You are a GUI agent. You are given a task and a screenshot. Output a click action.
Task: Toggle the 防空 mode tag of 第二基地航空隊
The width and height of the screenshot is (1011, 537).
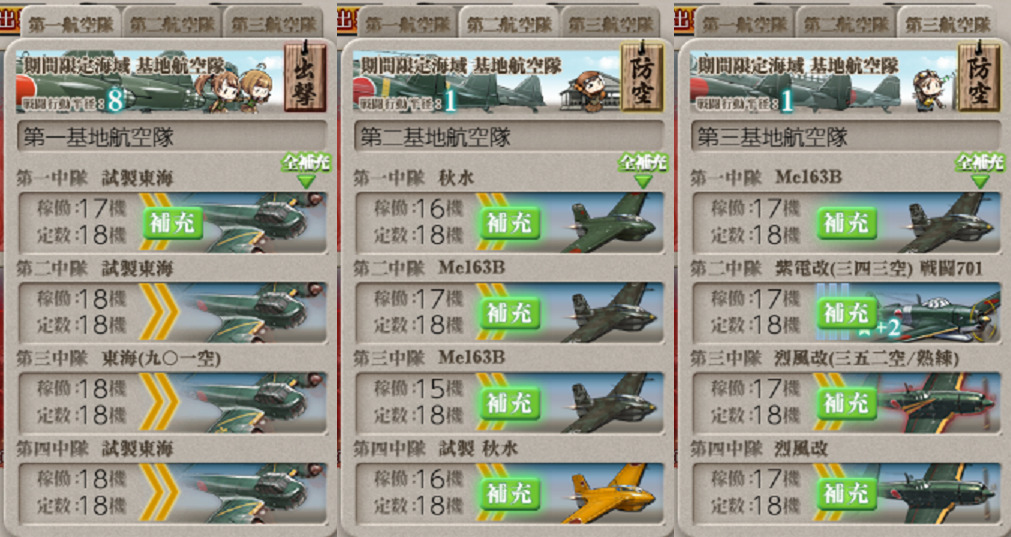coord(642,76)
